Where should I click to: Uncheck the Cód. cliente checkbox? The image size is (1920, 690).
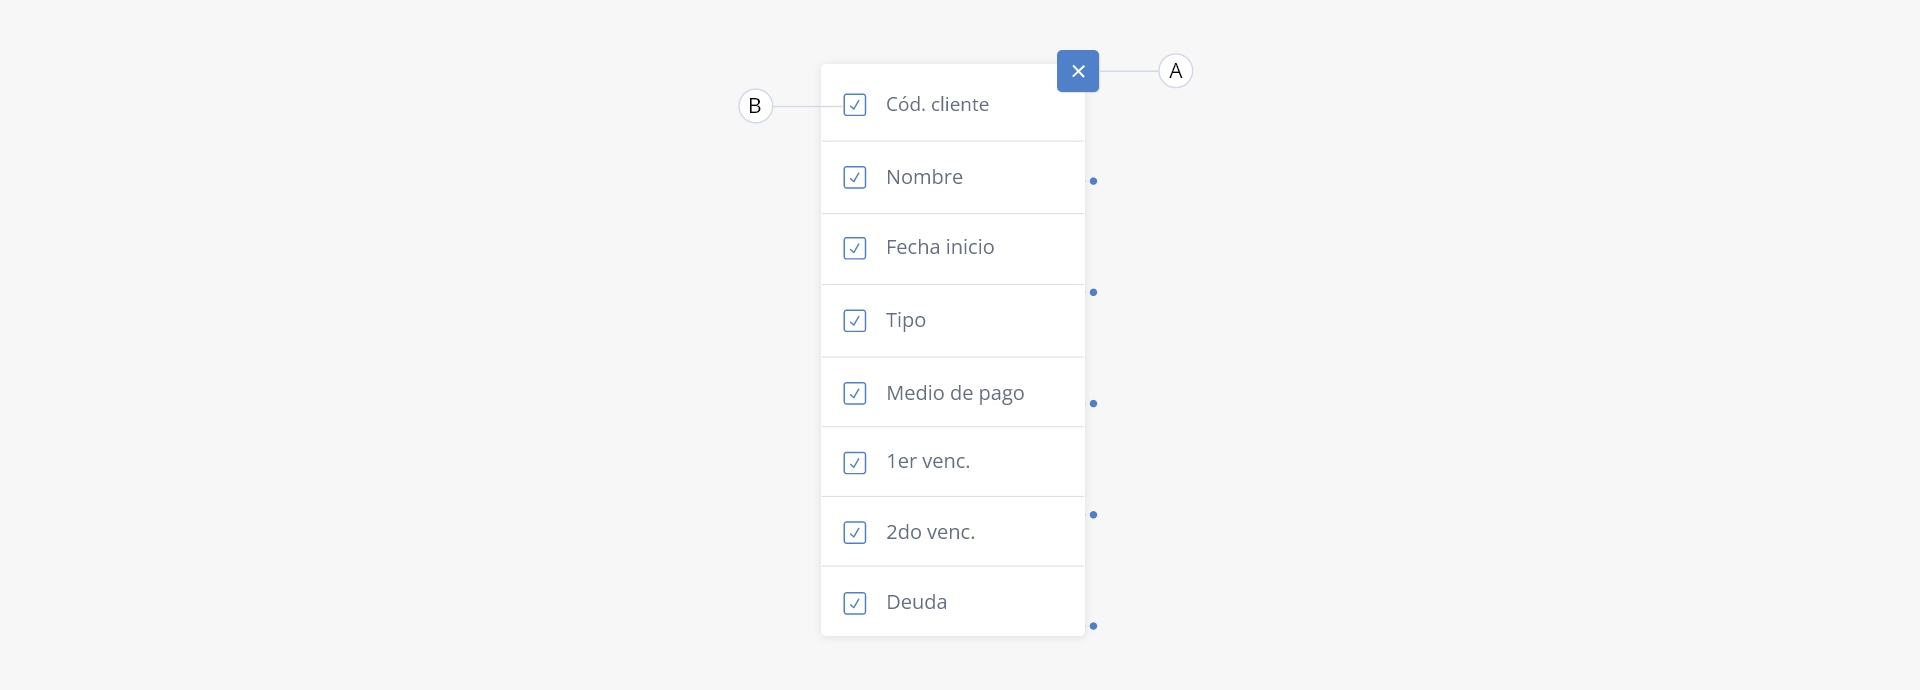tap(855, 105)
